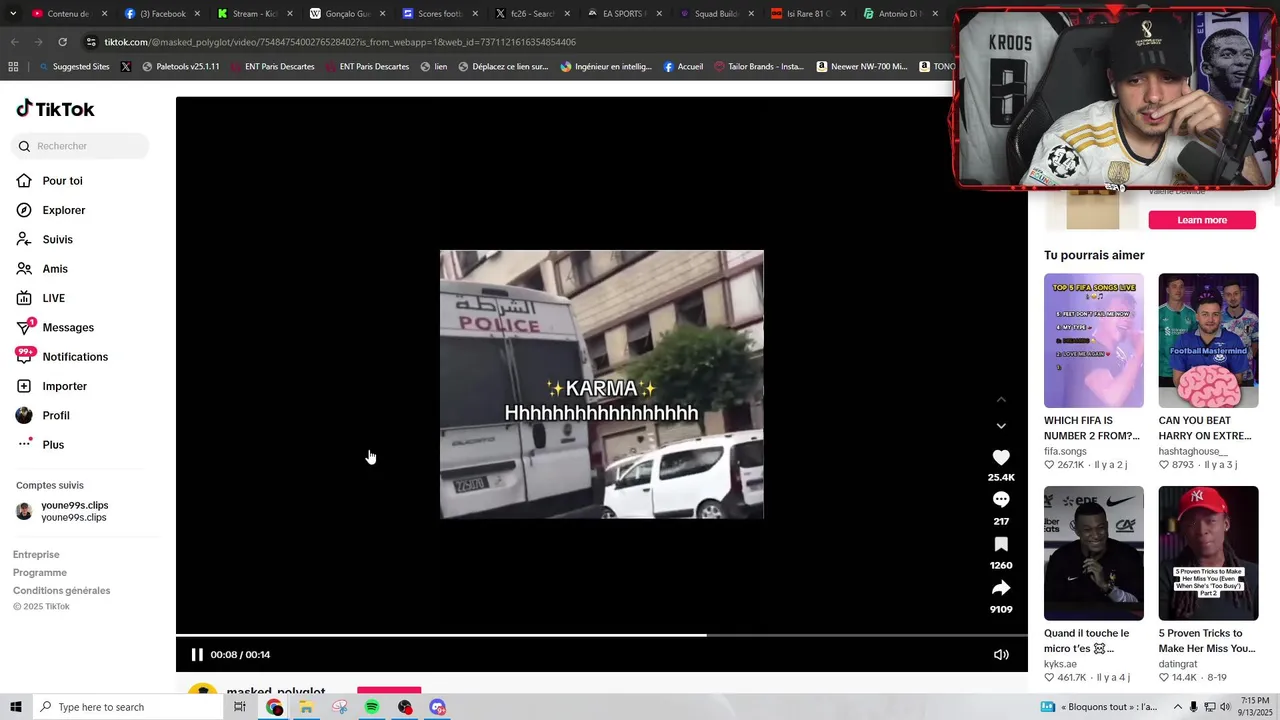The image size is (1280, 720).
Task: Open the Suivis page
Action: point(57,240)
